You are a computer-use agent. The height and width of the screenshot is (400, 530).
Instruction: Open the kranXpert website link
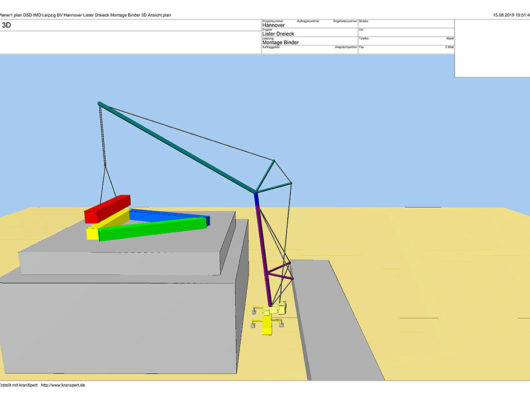coord(63,385)
